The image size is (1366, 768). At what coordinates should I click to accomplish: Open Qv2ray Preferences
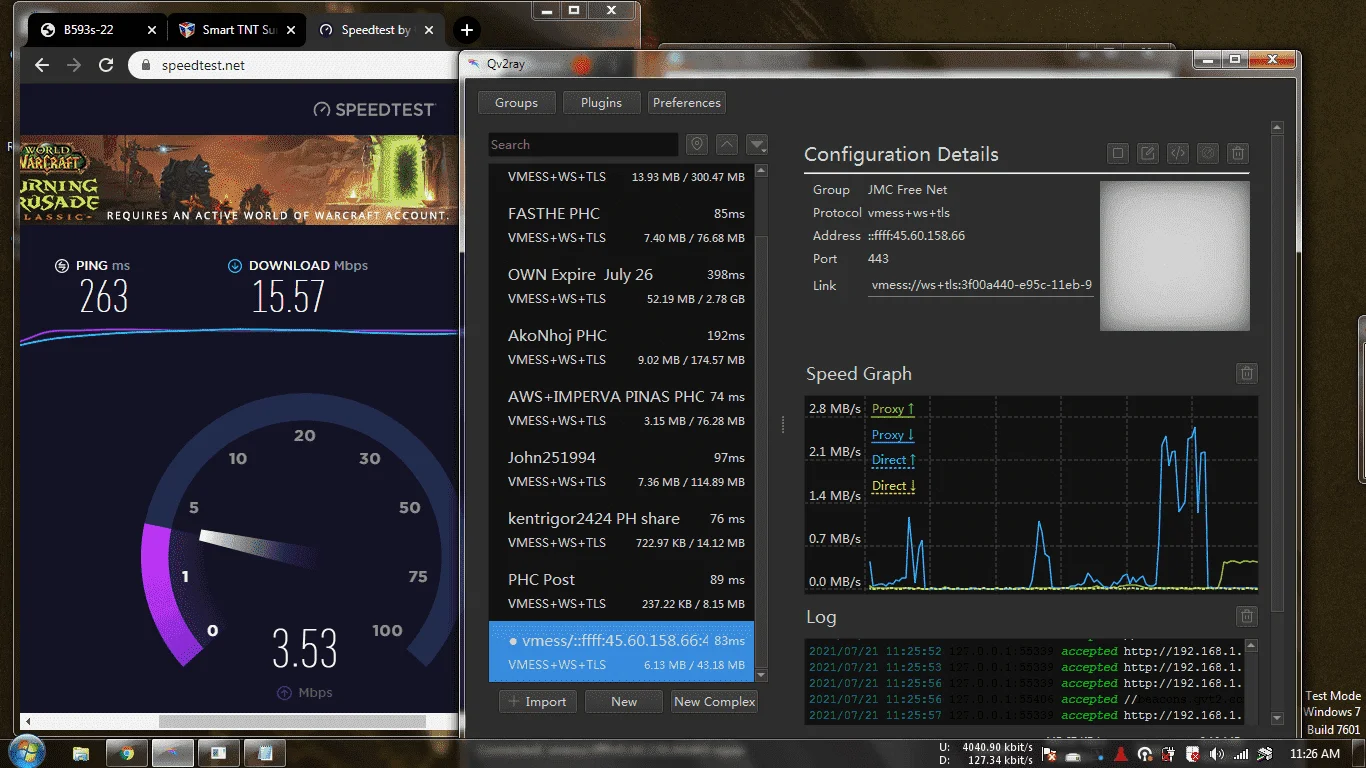tap(686, 103)
